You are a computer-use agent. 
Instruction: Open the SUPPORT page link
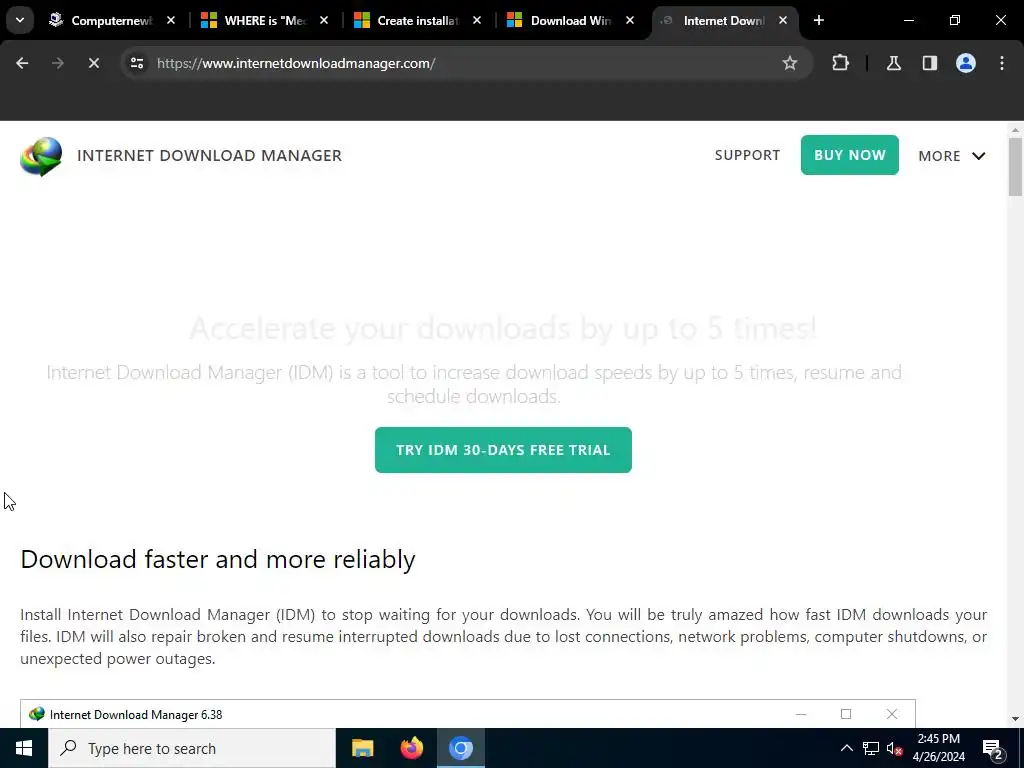point(747,155)
